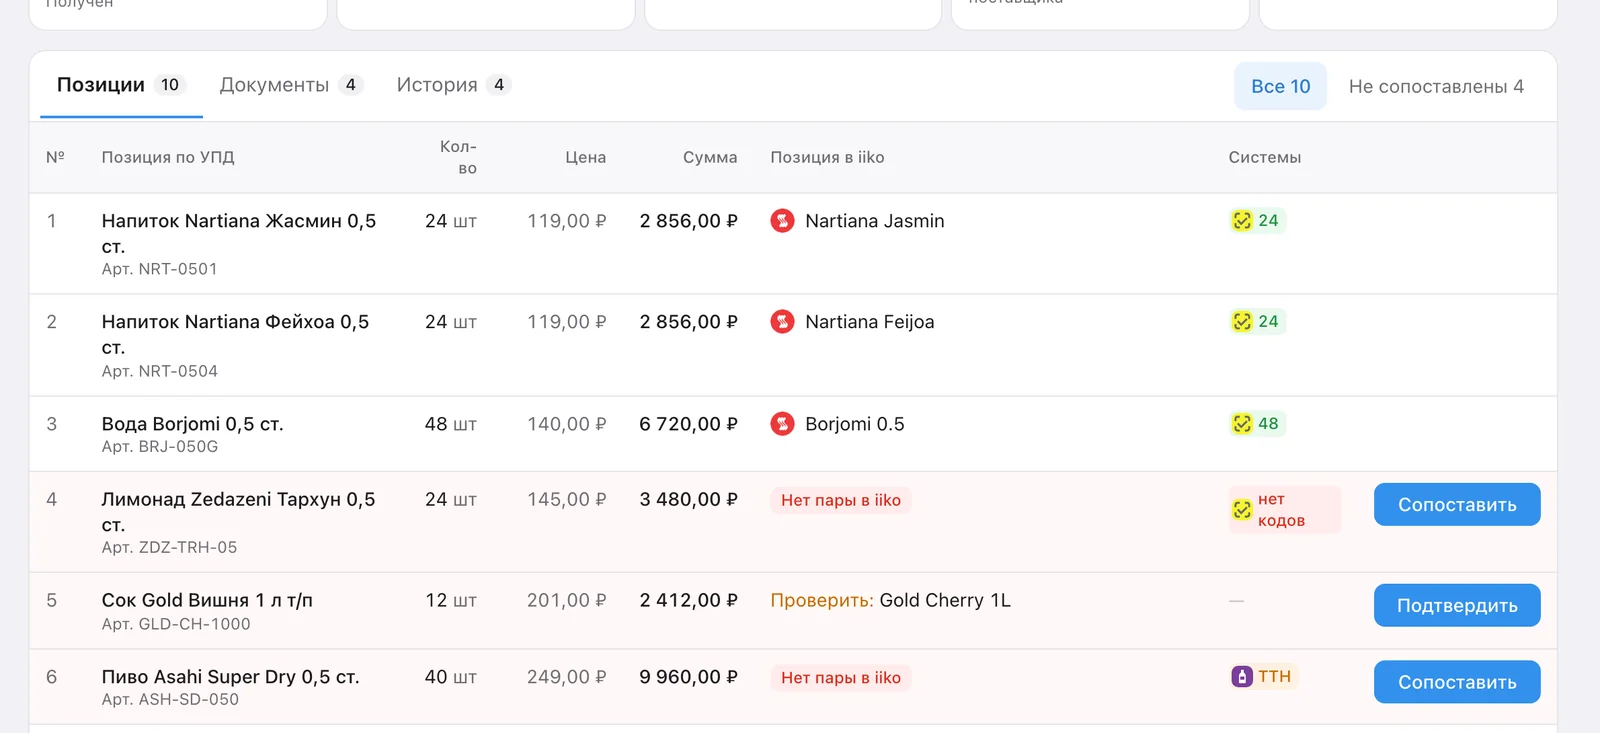
Task: Click article code "Арт. BRJ-050G"
Action: pyautogui.click(x=160, y=446)
